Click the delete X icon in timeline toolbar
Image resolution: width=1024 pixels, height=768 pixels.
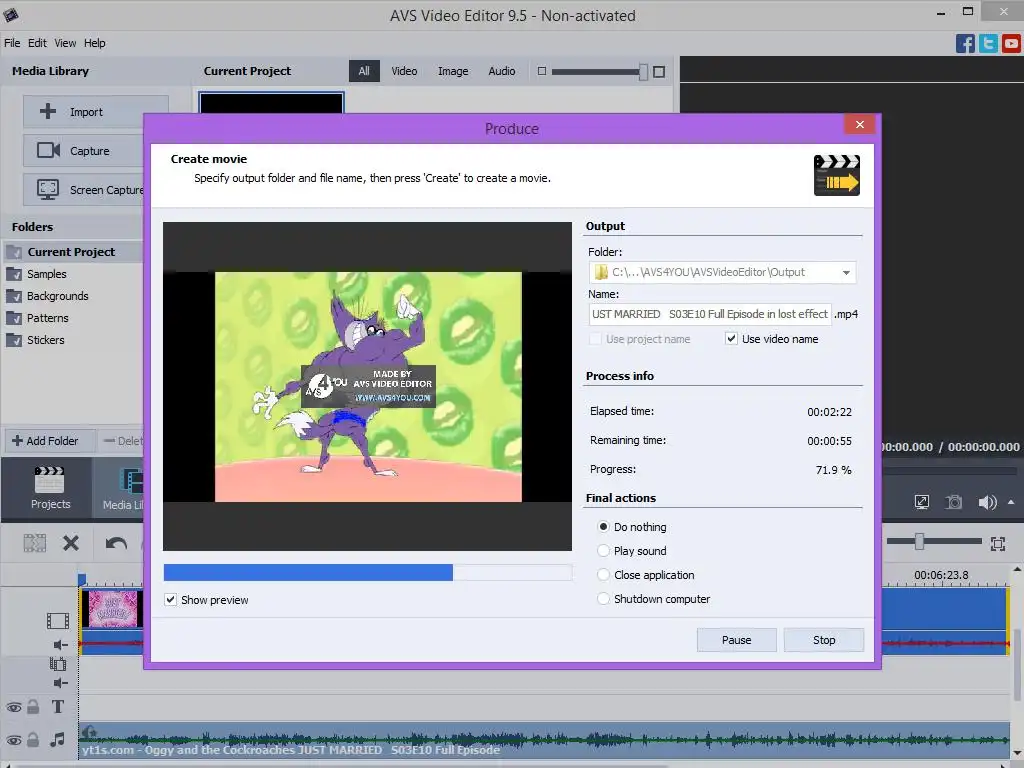pyautogui.click(x=71, y=543)
